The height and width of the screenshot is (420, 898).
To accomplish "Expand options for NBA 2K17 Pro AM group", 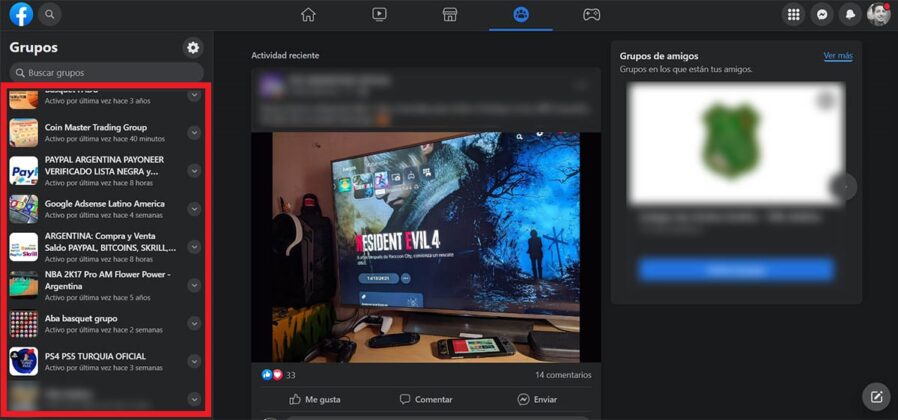I will coord(194,285).
